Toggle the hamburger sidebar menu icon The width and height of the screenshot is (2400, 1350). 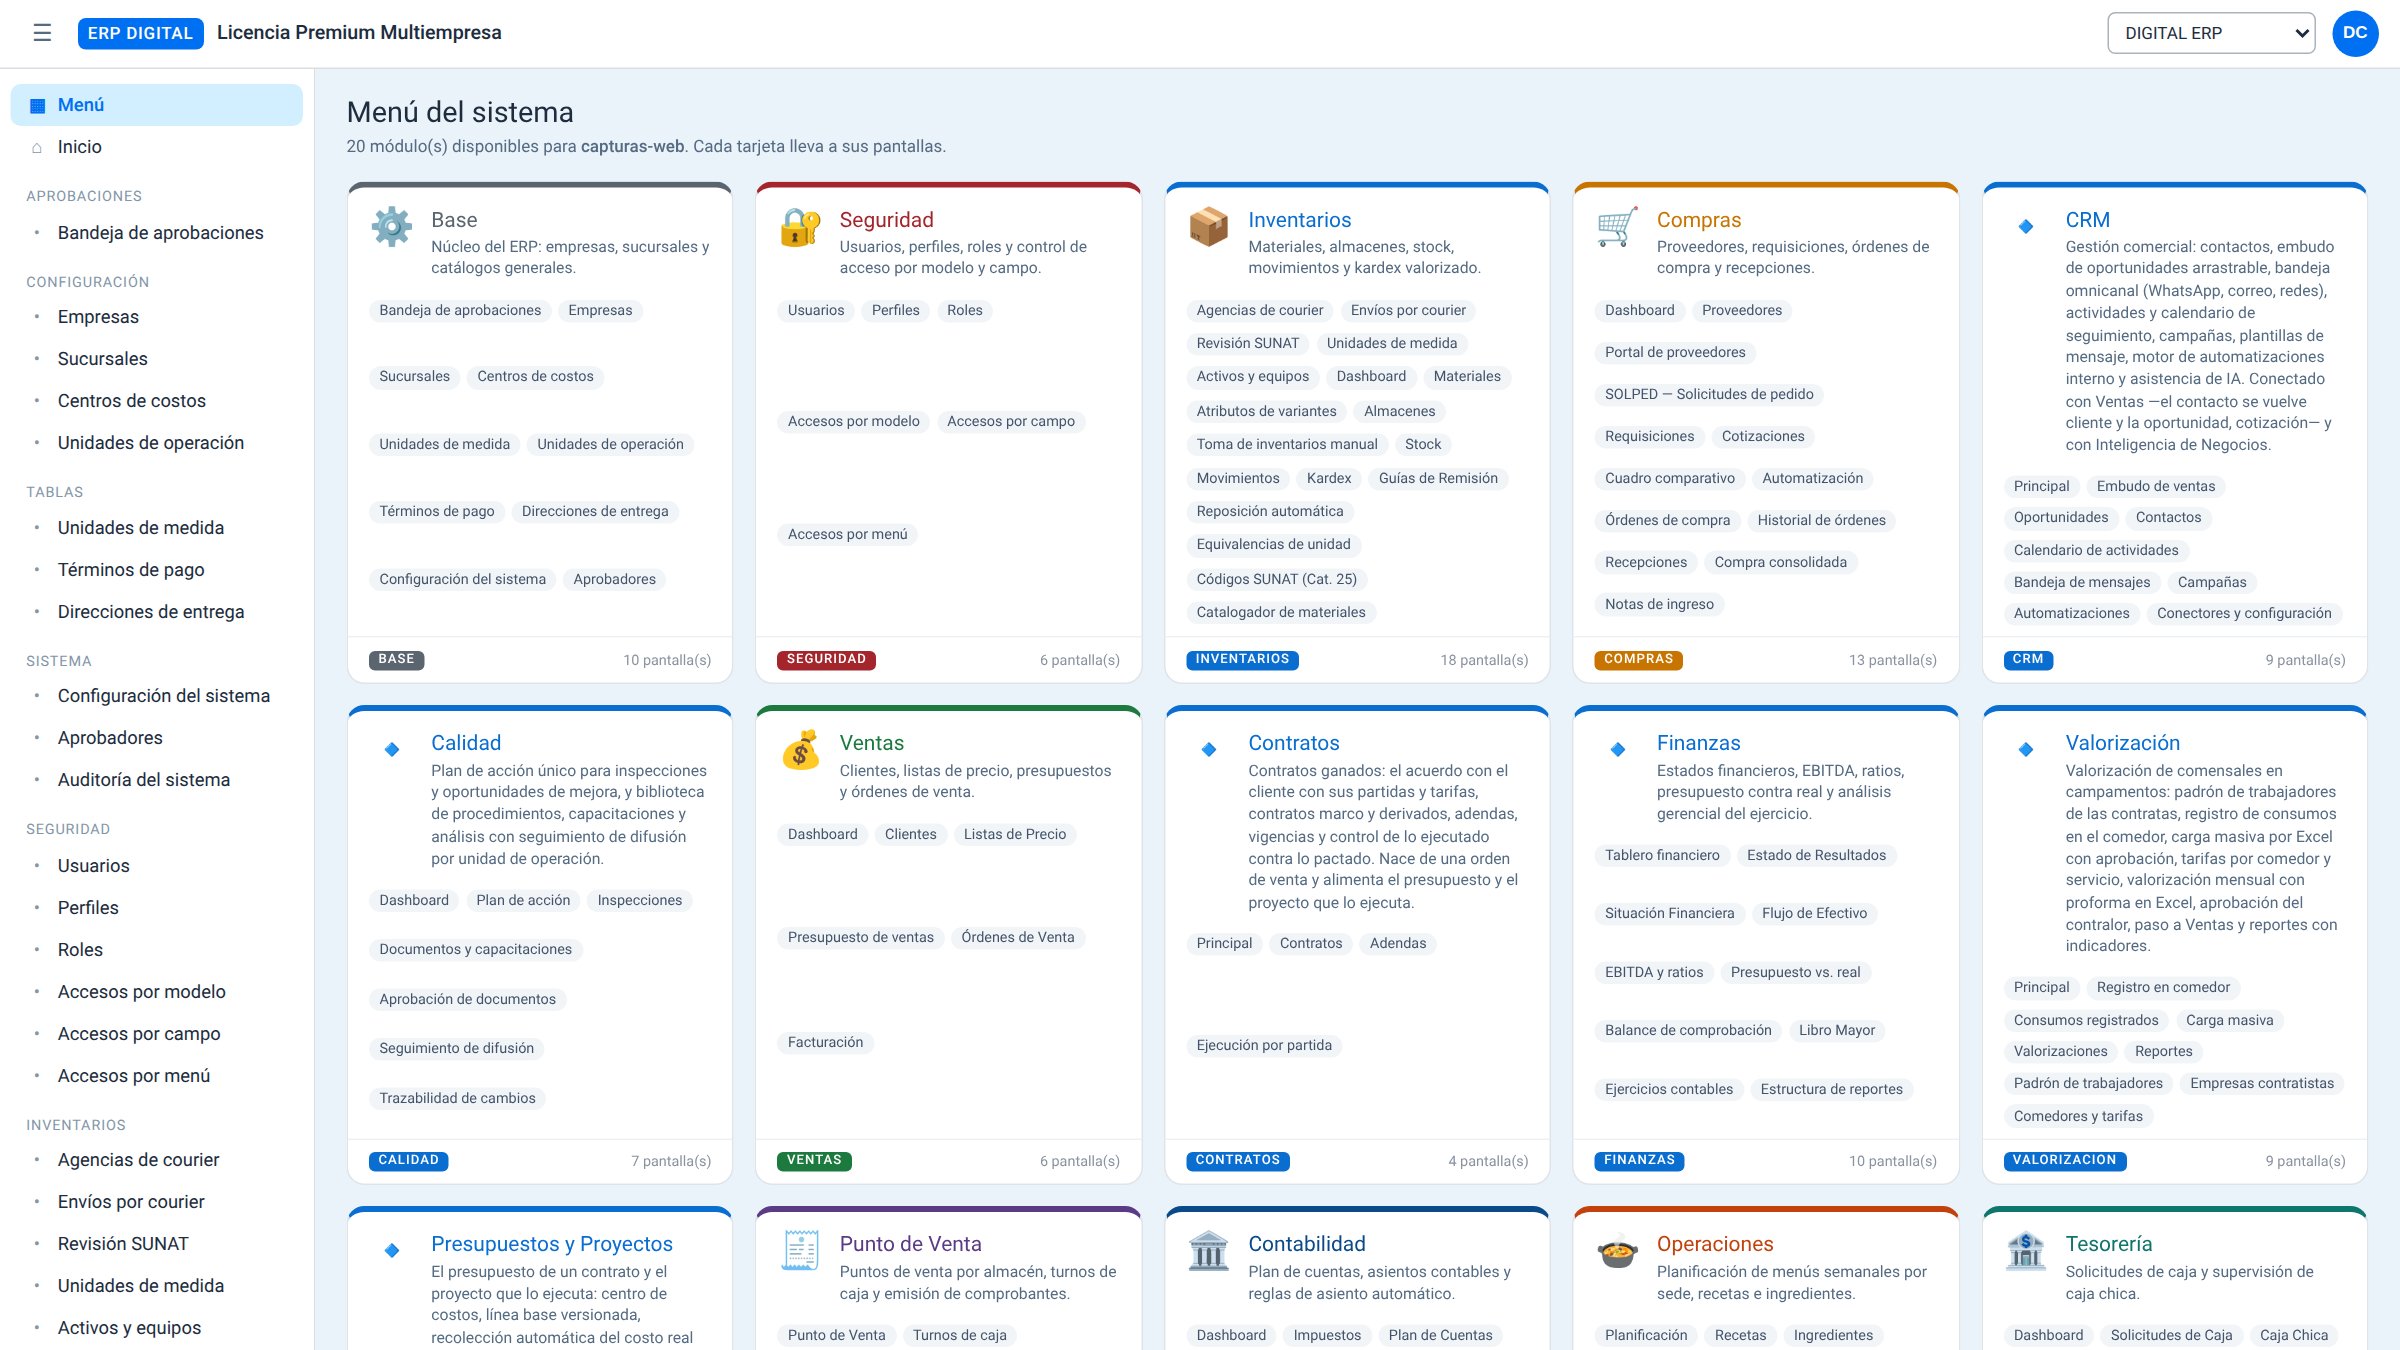pos(42,33)
